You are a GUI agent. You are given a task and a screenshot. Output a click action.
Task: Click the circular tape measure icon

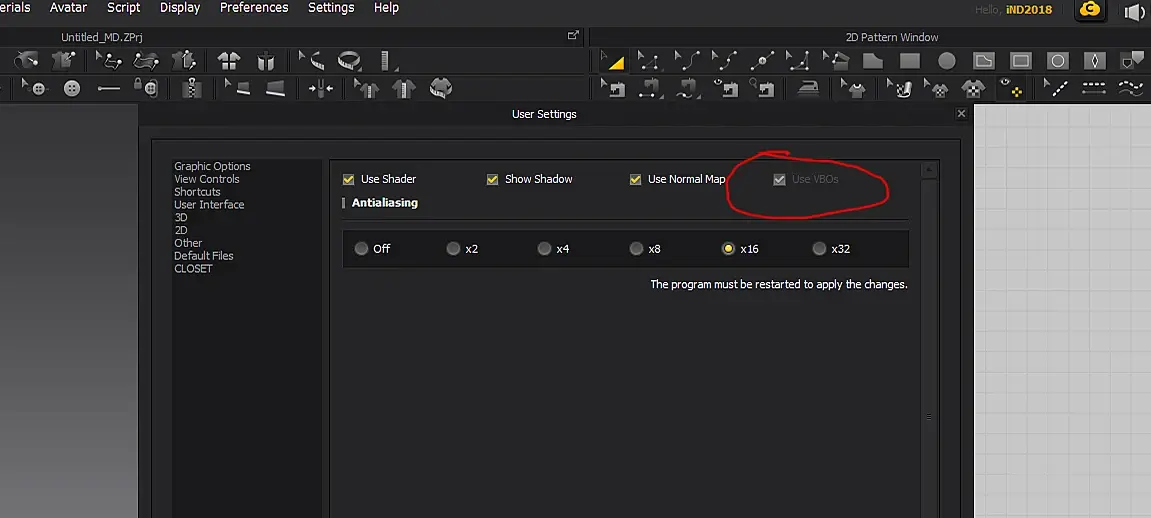click(350, 60)
